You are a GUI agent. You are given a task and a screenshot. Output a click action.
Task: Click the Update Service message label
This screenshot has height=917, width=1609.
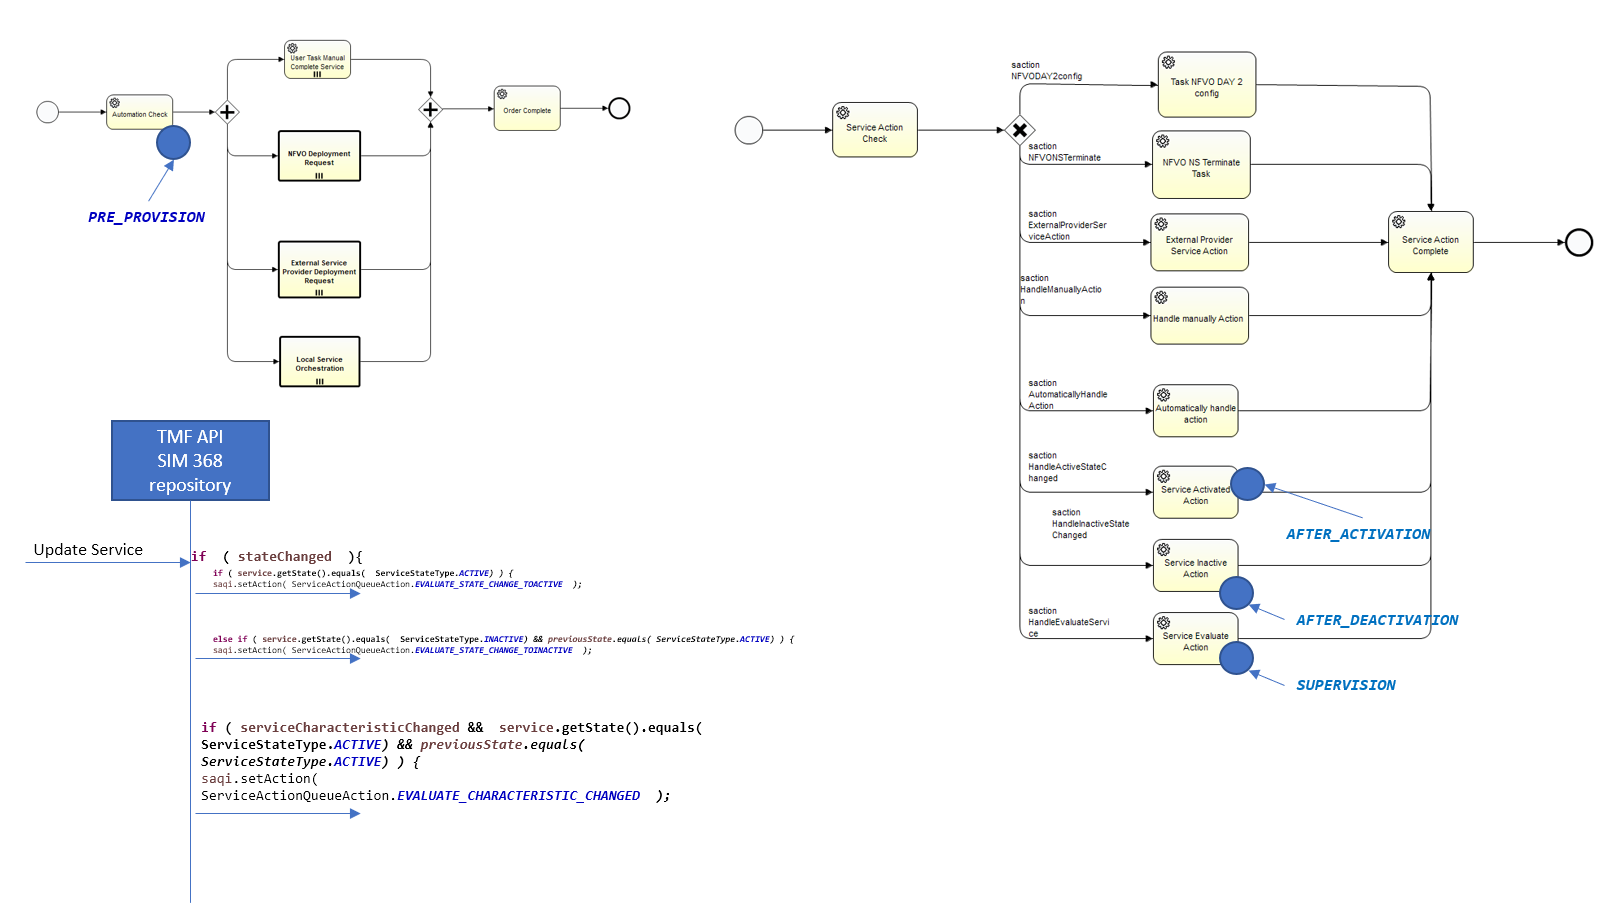tap(88, 550)
